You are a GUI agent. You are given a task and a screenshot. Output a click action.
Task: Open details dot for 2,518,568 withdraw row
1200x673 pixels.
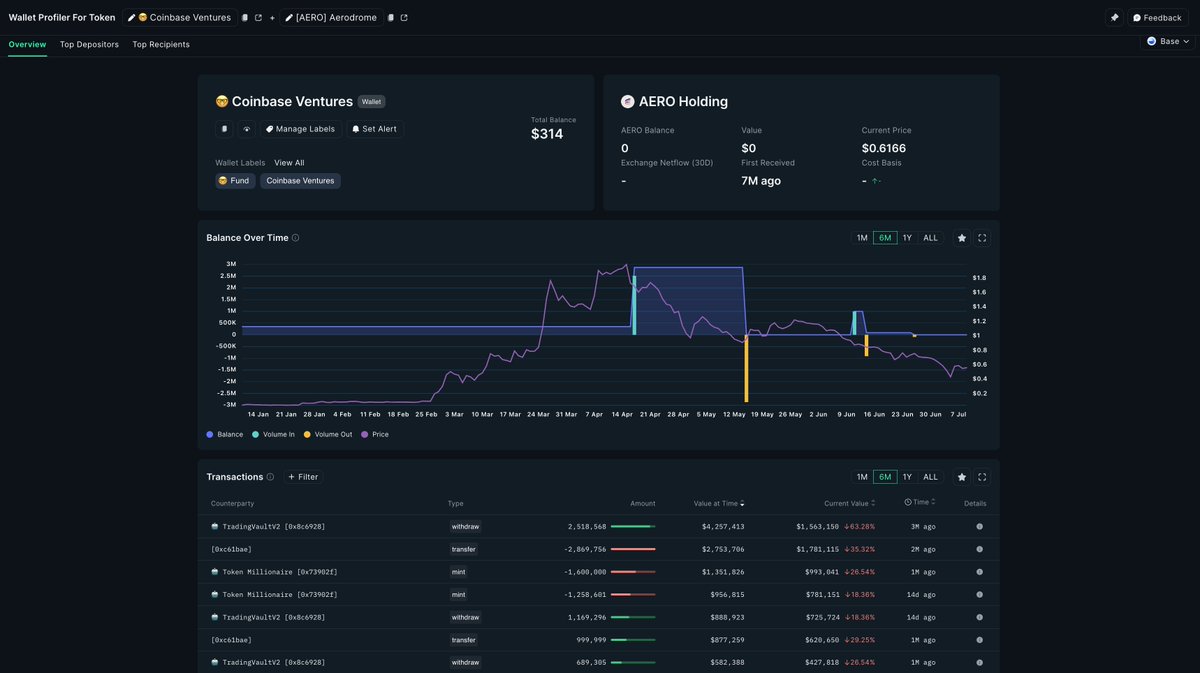pos(979,526)
